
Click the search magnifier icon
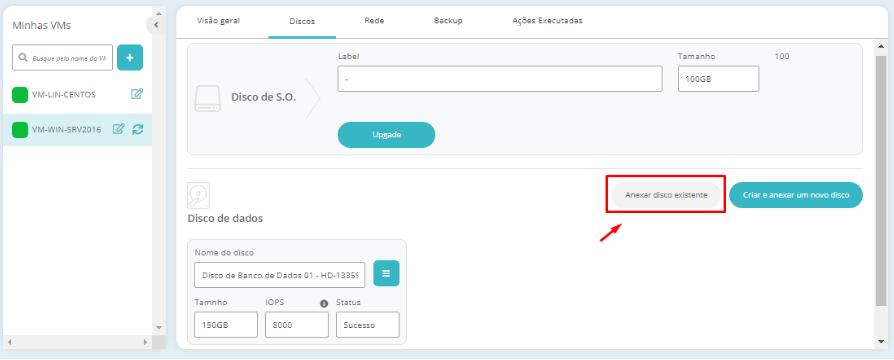pyautogui.click(x=23, y=58)
